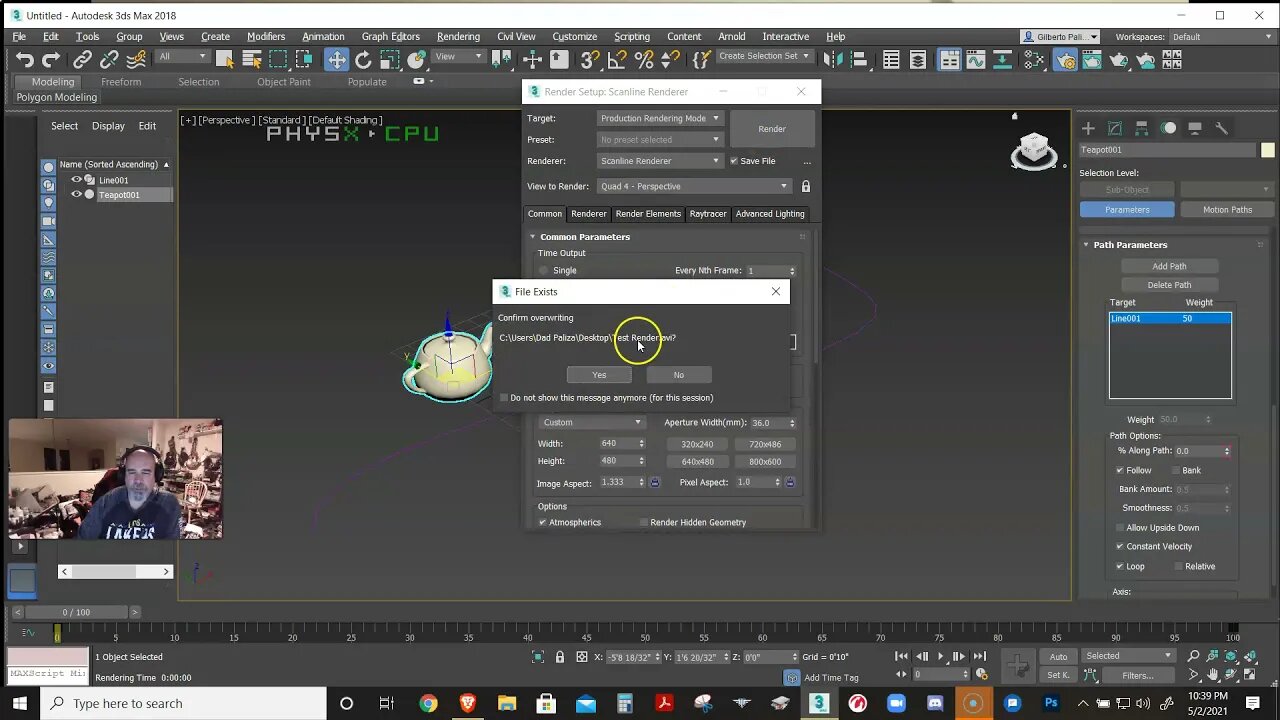Select the Single time output radio
The height and width of the screenshot is (720, 1280).
(x=544, y=271)
